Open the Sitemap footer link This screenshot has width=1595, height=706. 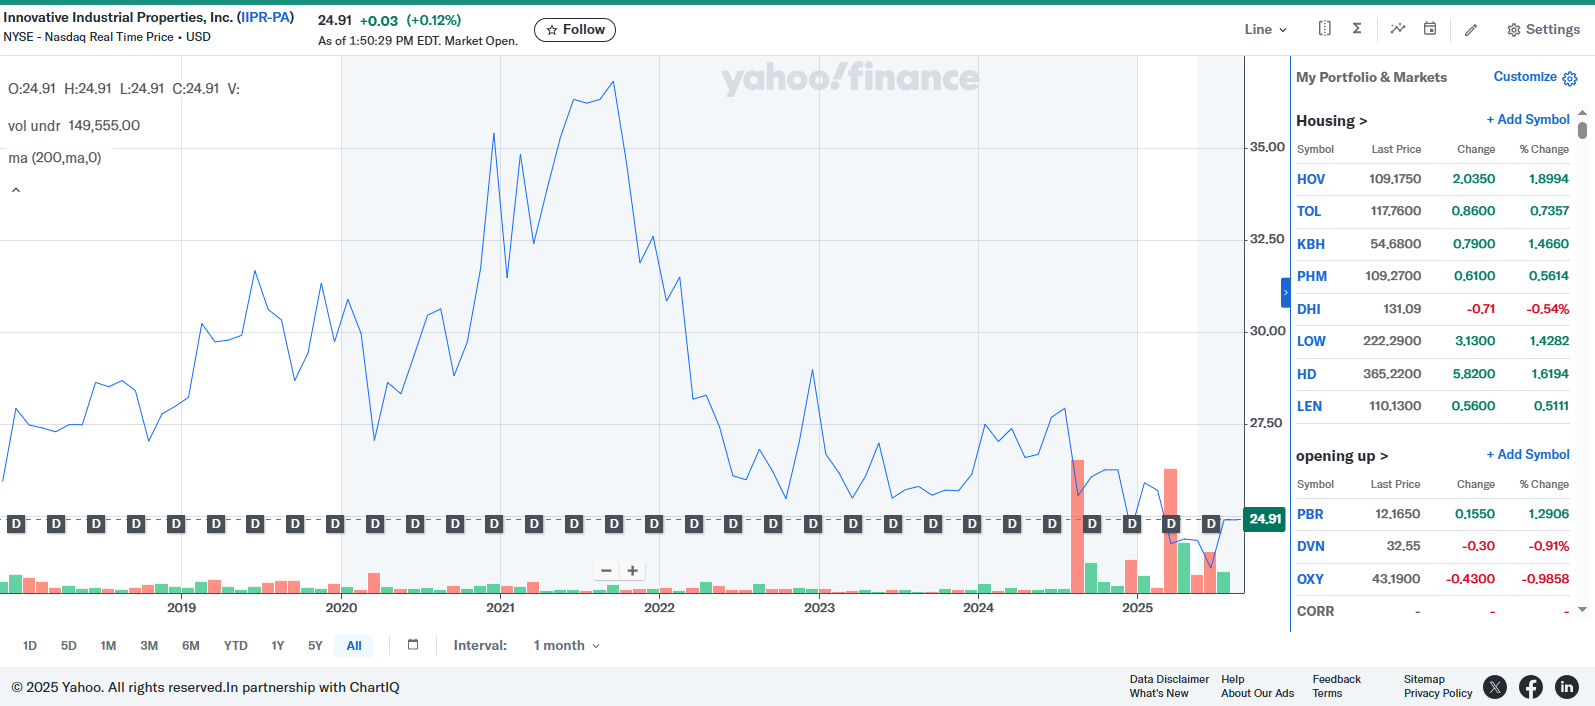tap(1424, 679)
